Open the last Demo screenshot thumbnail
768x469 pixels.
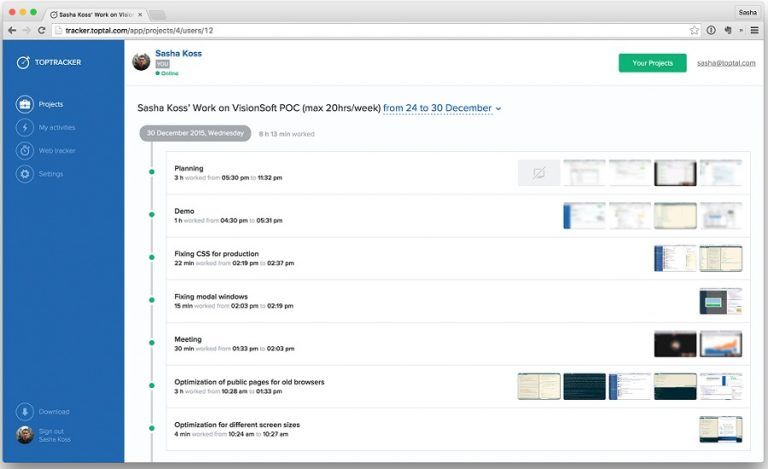(x=720, y=216)
